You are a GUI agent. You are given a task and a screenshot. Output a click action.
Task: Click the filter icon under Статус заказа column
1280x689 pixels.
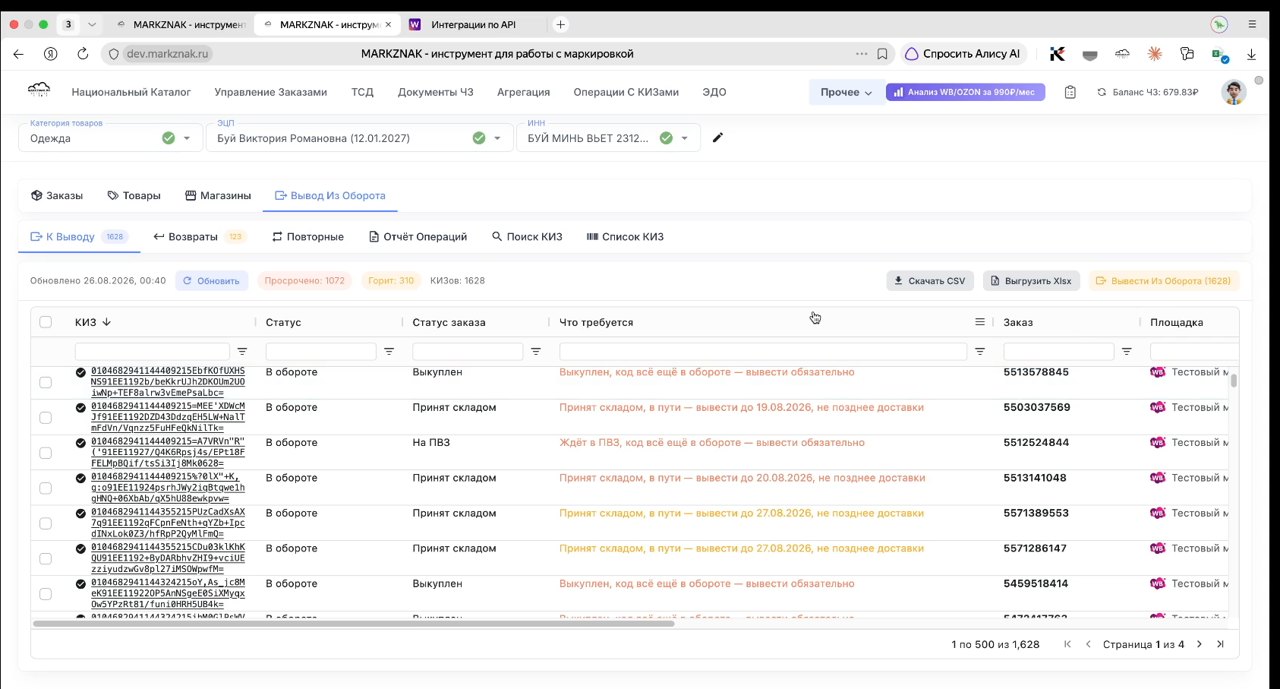click(536, 352)
